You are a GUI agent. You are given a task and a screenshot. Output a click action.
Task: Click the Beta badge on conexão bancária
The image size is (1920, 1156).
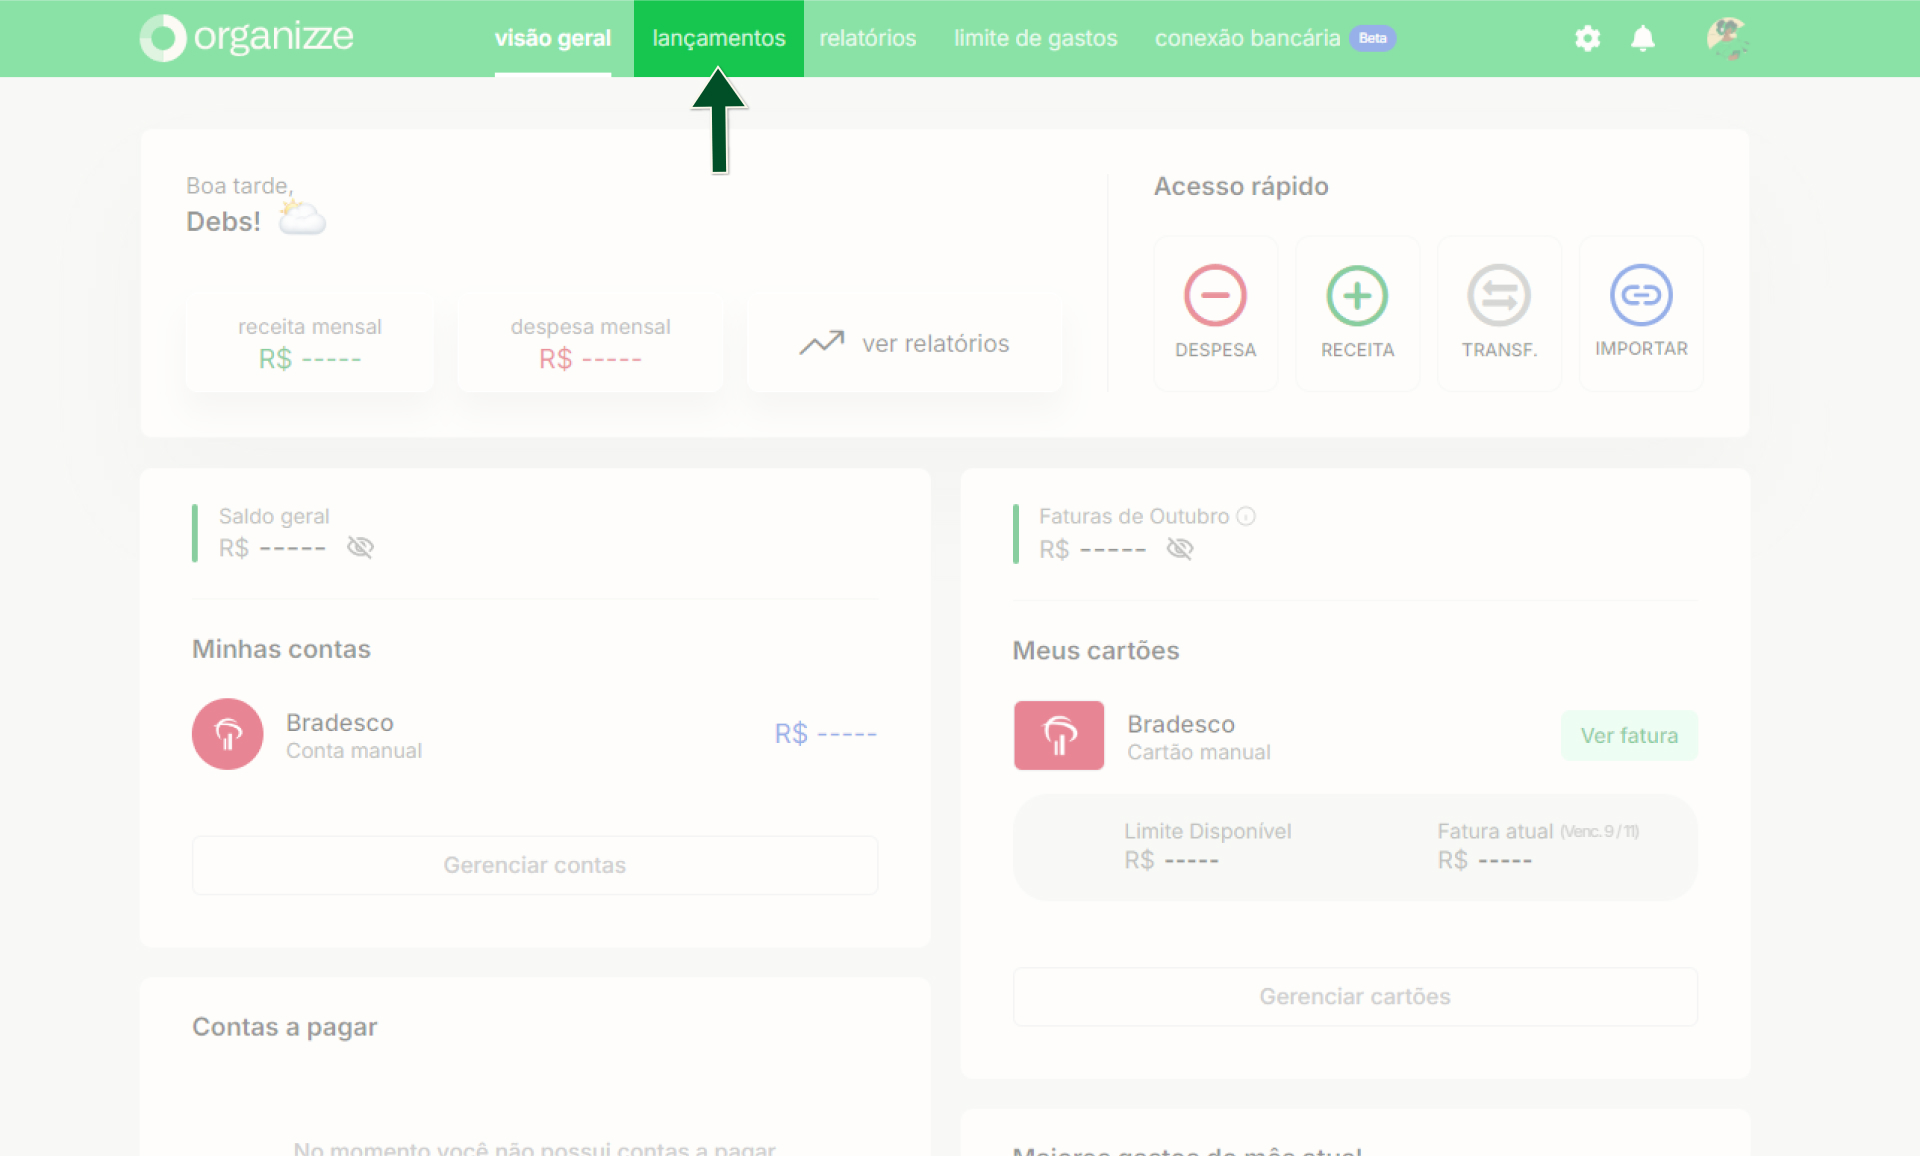pos(1372,38)
